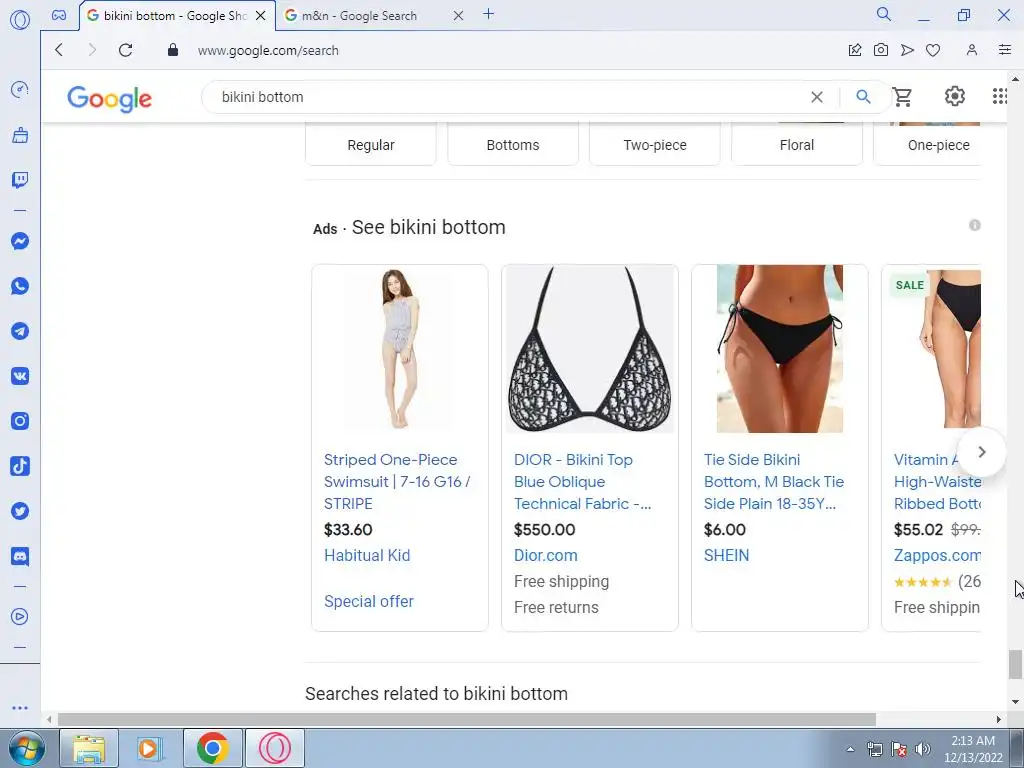Screen dimensions: 1024x768
Task: Open Telegram sidebar icon
Action: click(x=20, y=331)
